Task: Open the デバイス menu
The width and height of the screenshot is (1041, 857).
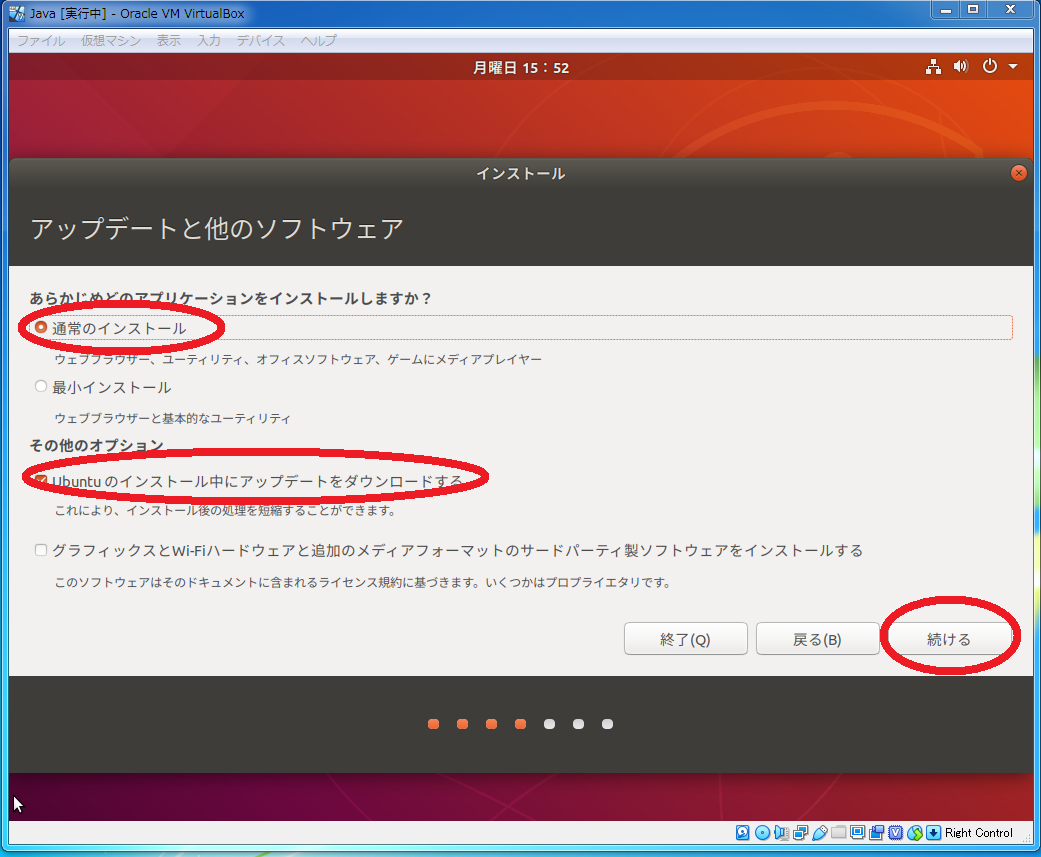Action: (261, 40)
